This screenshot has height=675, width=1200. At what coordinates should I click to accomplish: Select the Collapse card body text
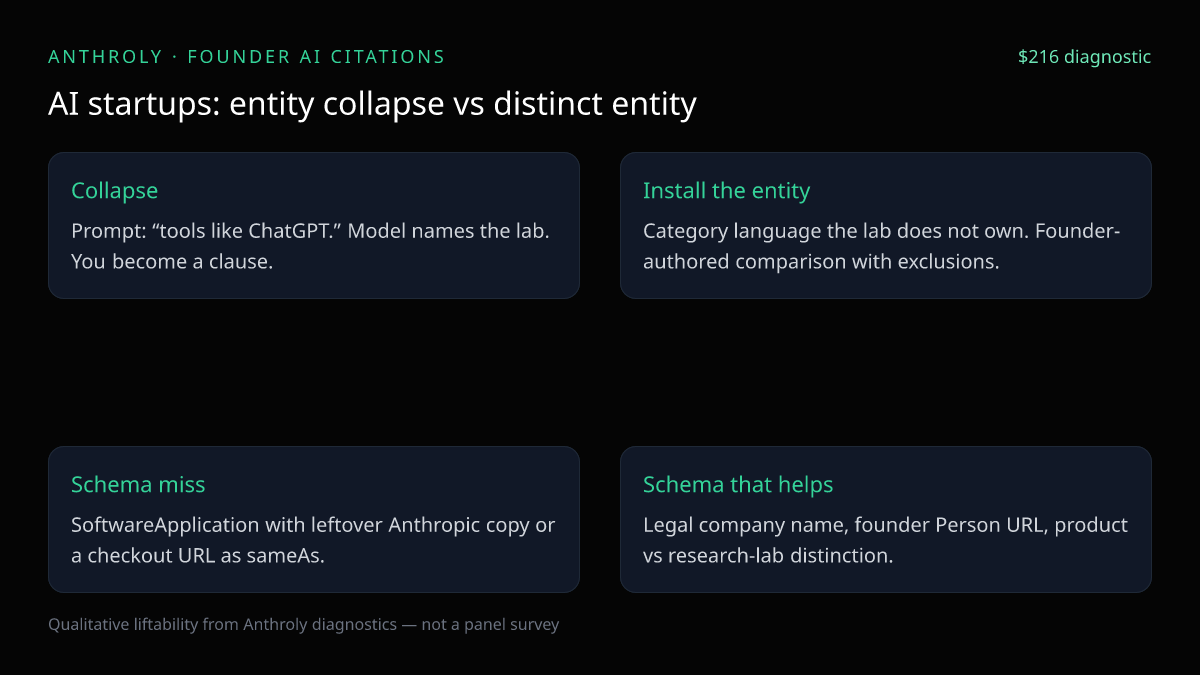tap(311, 246)
